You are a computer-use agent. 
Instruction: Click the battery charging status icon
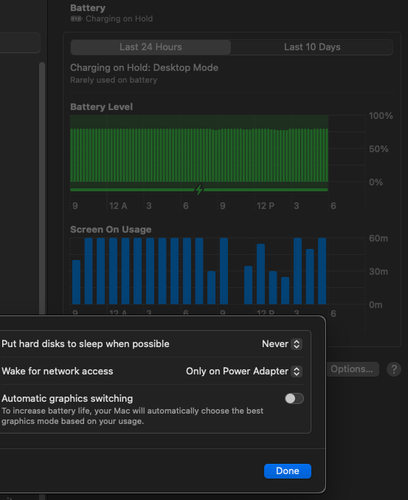(76, 19)
